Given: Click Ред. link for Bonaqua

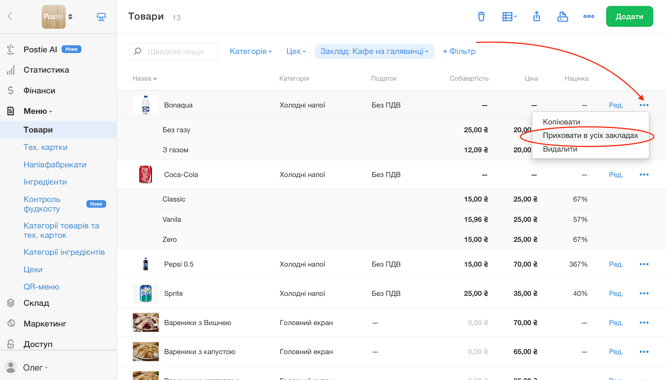Looking at the screenshot, I should (x=616, y=105).
